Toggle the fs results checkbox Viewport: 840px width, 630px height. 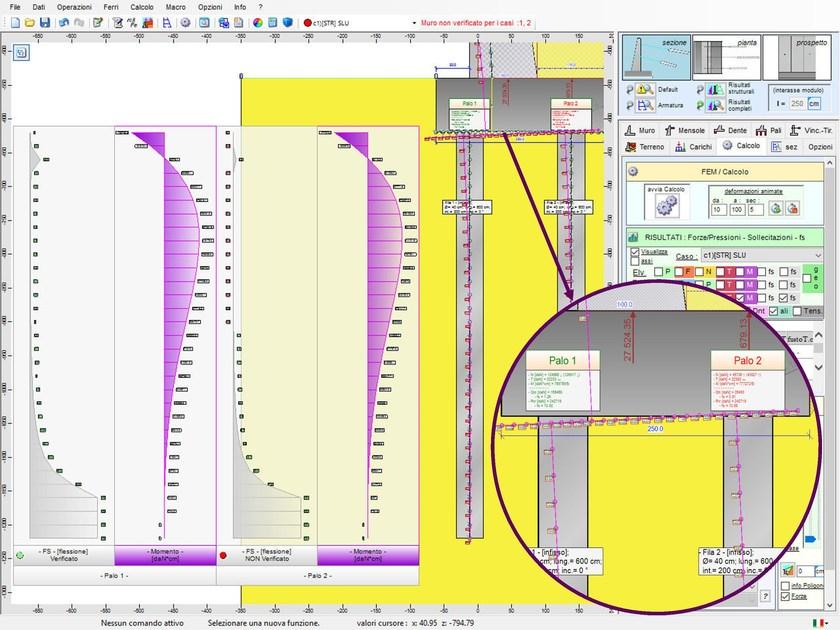[763, 271]
